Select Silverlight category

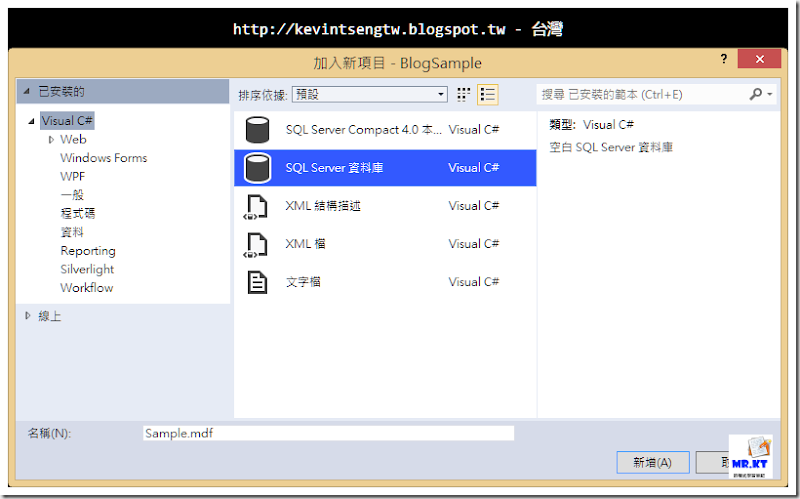click(87, 269)
